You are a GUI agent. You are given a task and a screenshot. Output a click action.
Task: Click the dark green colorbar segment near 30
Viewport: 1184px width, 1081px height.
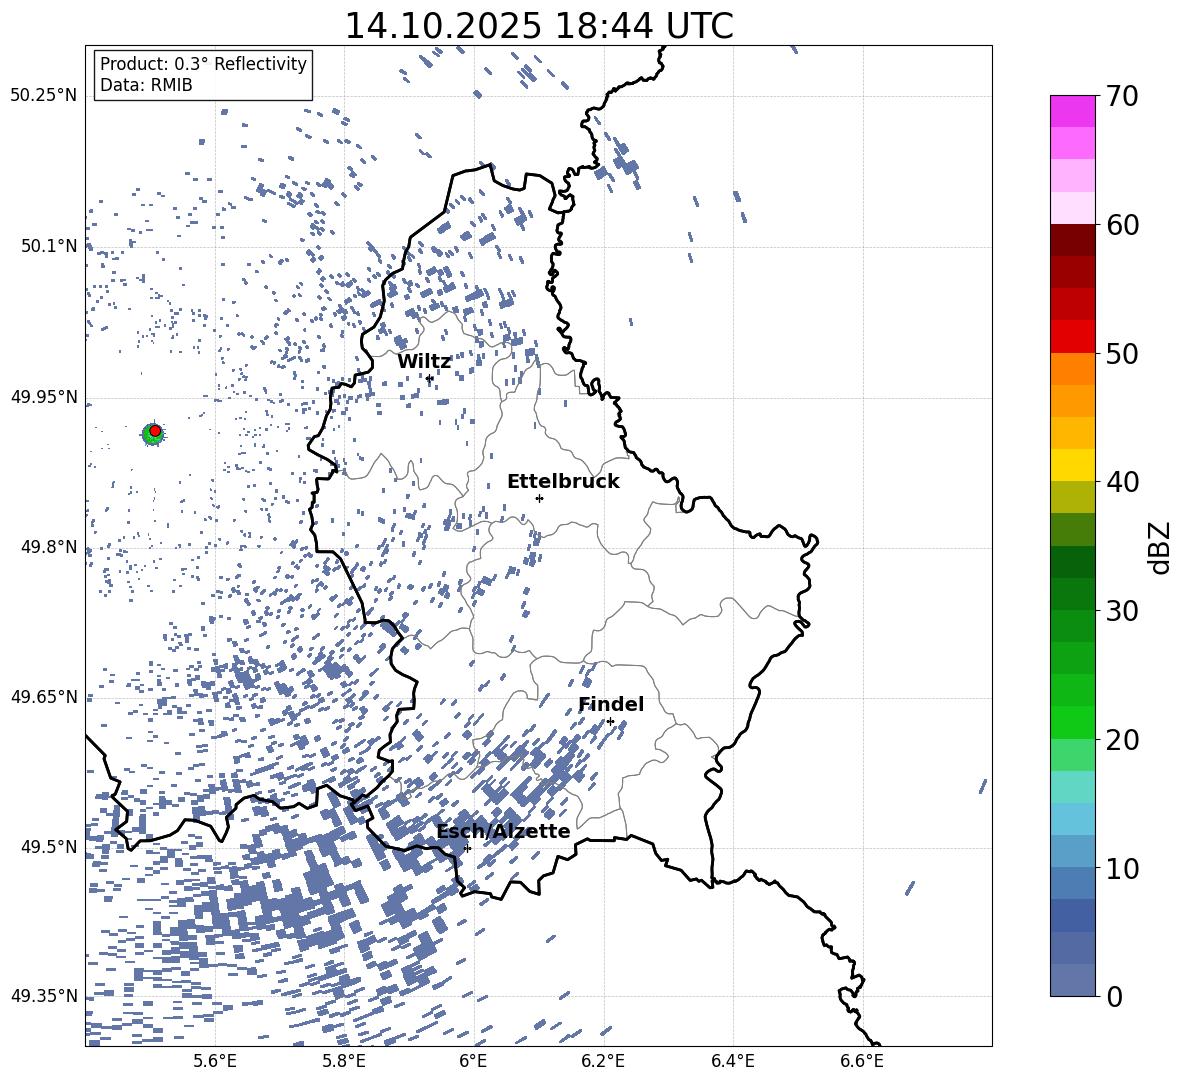[x=1073, y=594]
